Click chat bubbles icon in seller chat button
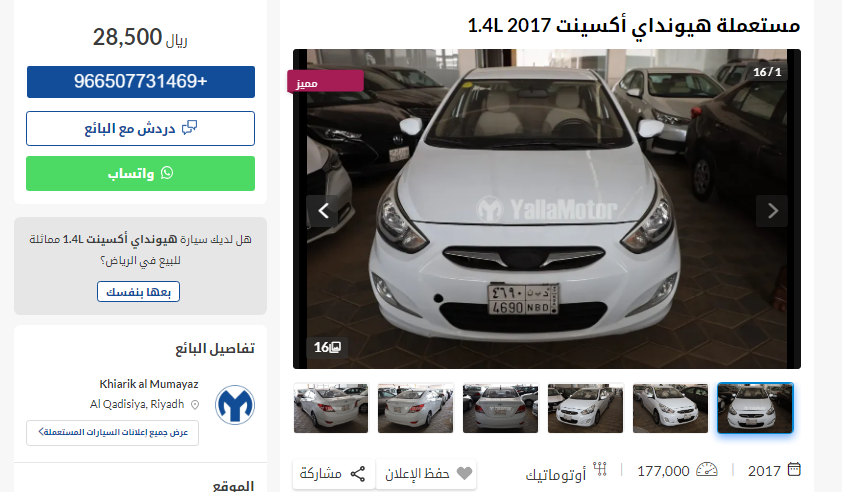Viewport: 842px width, 492px height. pyautogui.click(x=189, y=128)
